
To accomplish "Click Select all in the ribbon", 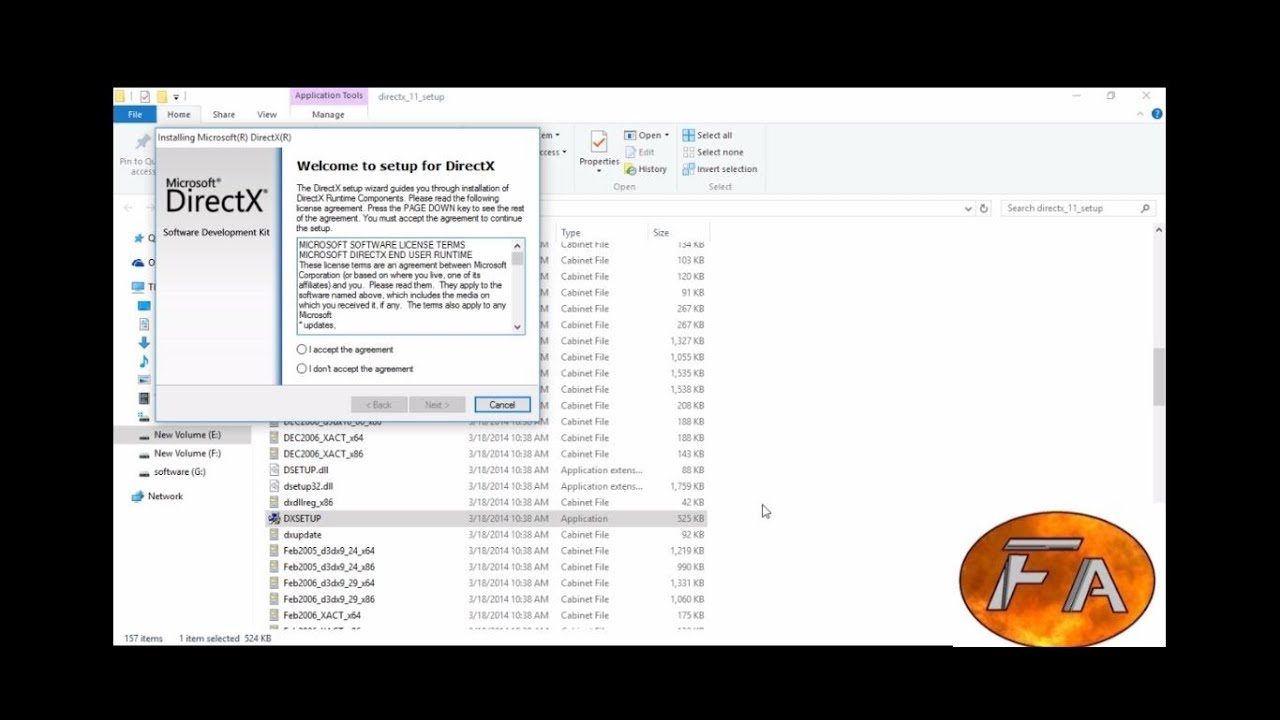I will (707, 135).
